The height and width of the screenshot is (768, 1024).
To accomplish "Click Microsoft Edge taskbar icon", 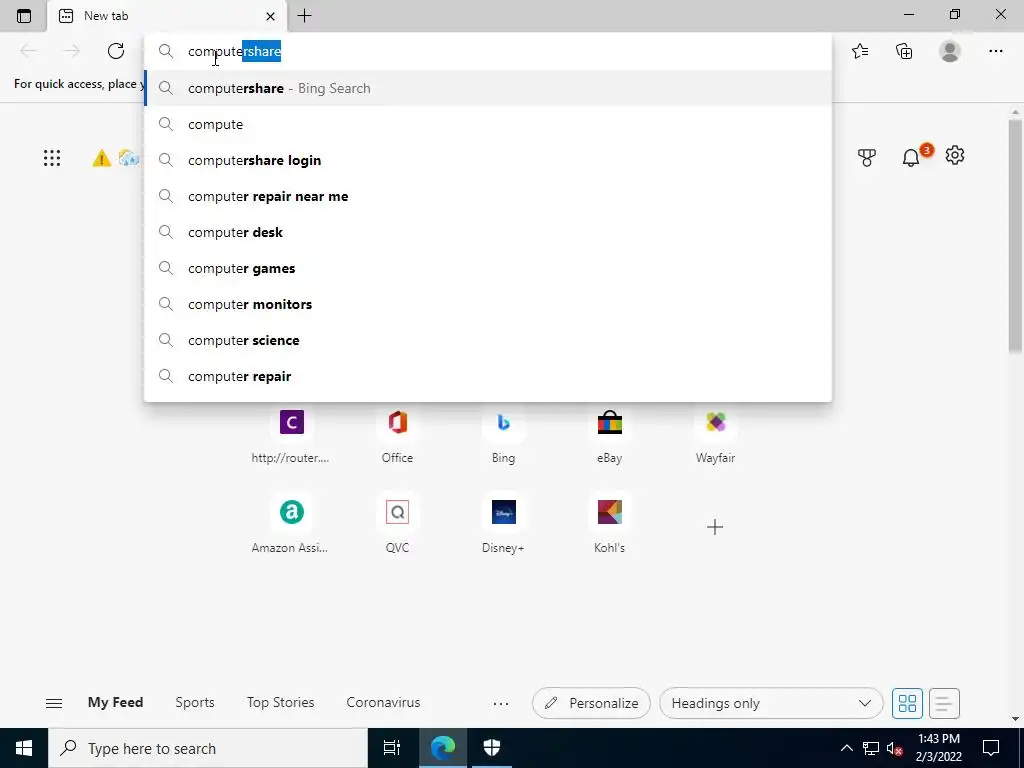I will (x=442, y=748).
